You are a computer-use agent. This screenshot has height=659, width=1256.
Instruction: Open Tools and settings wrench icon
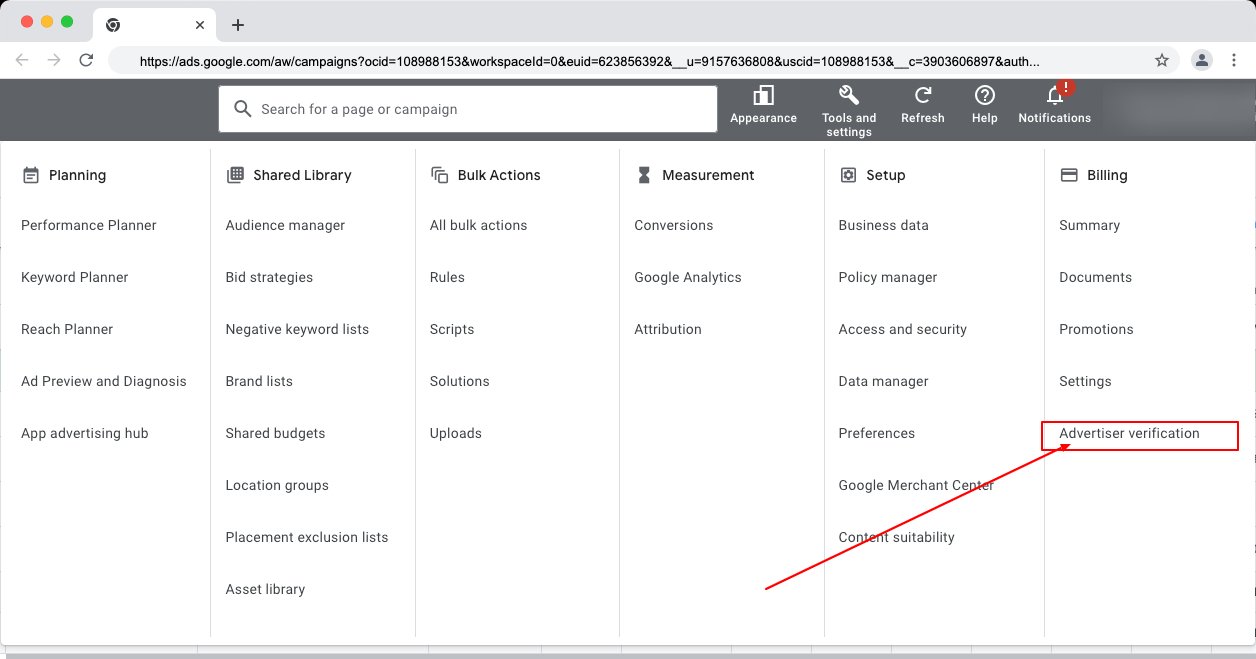(x=849, y=95)
